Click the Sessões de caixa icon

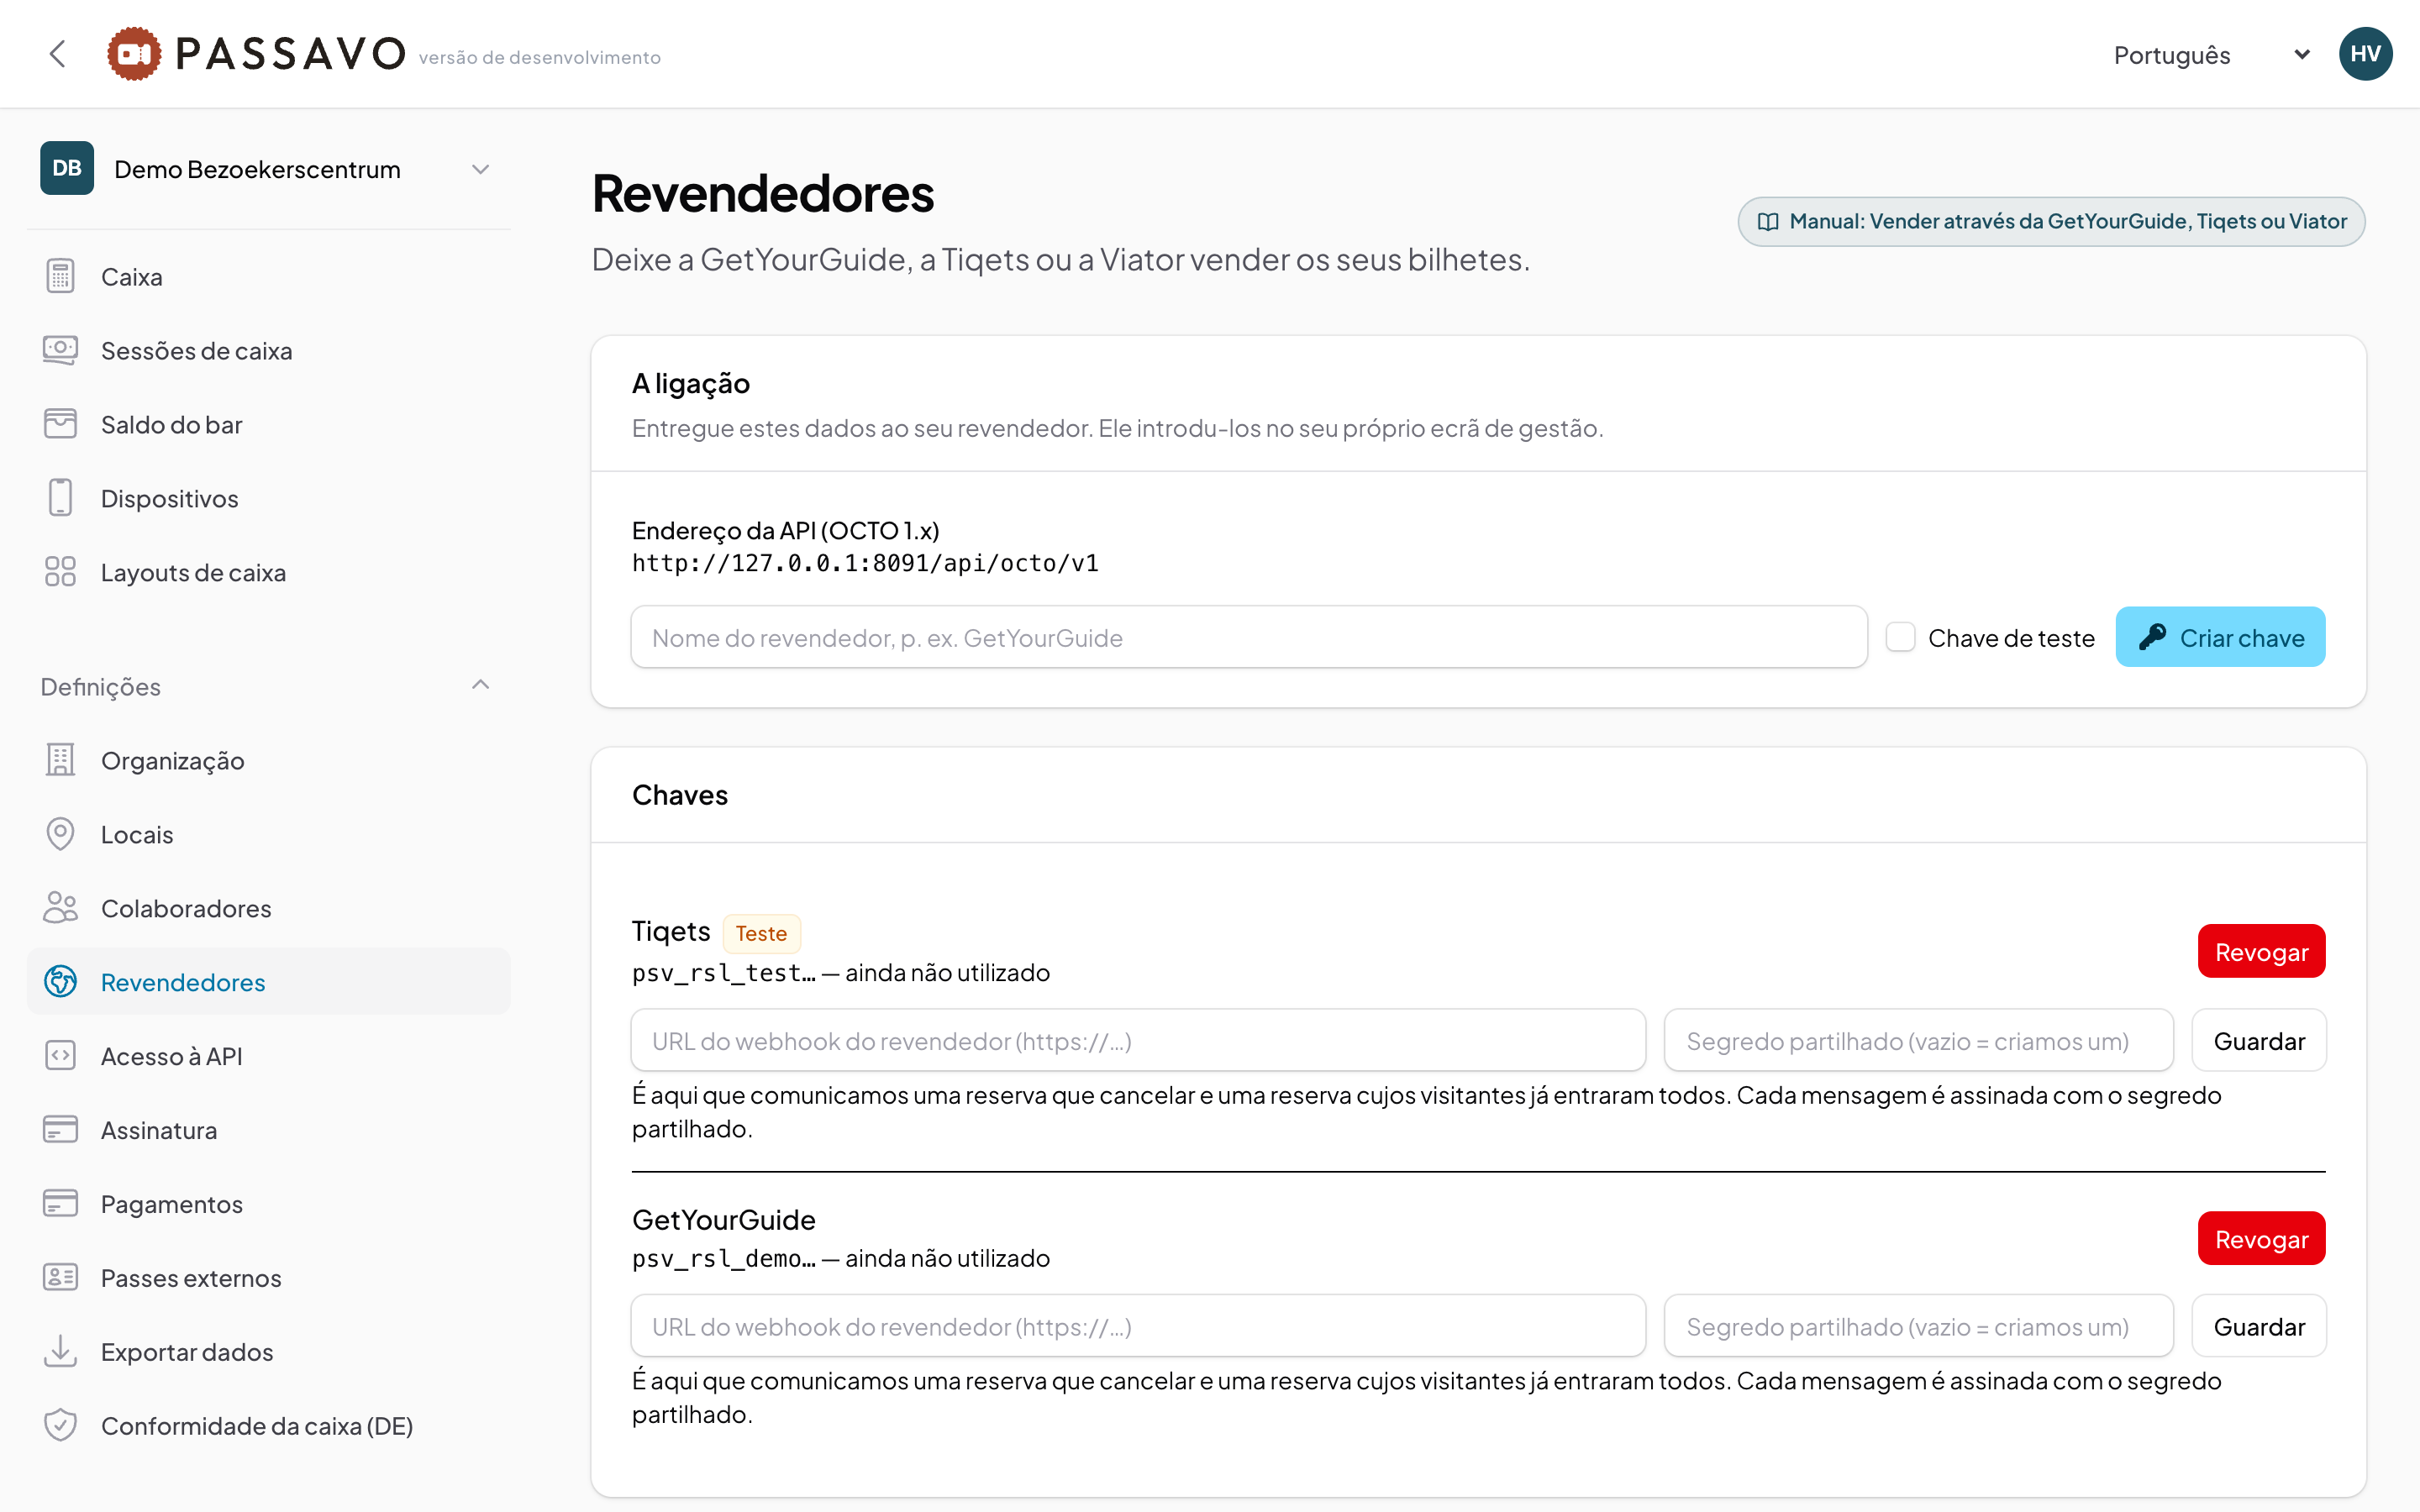click(60, 350)
